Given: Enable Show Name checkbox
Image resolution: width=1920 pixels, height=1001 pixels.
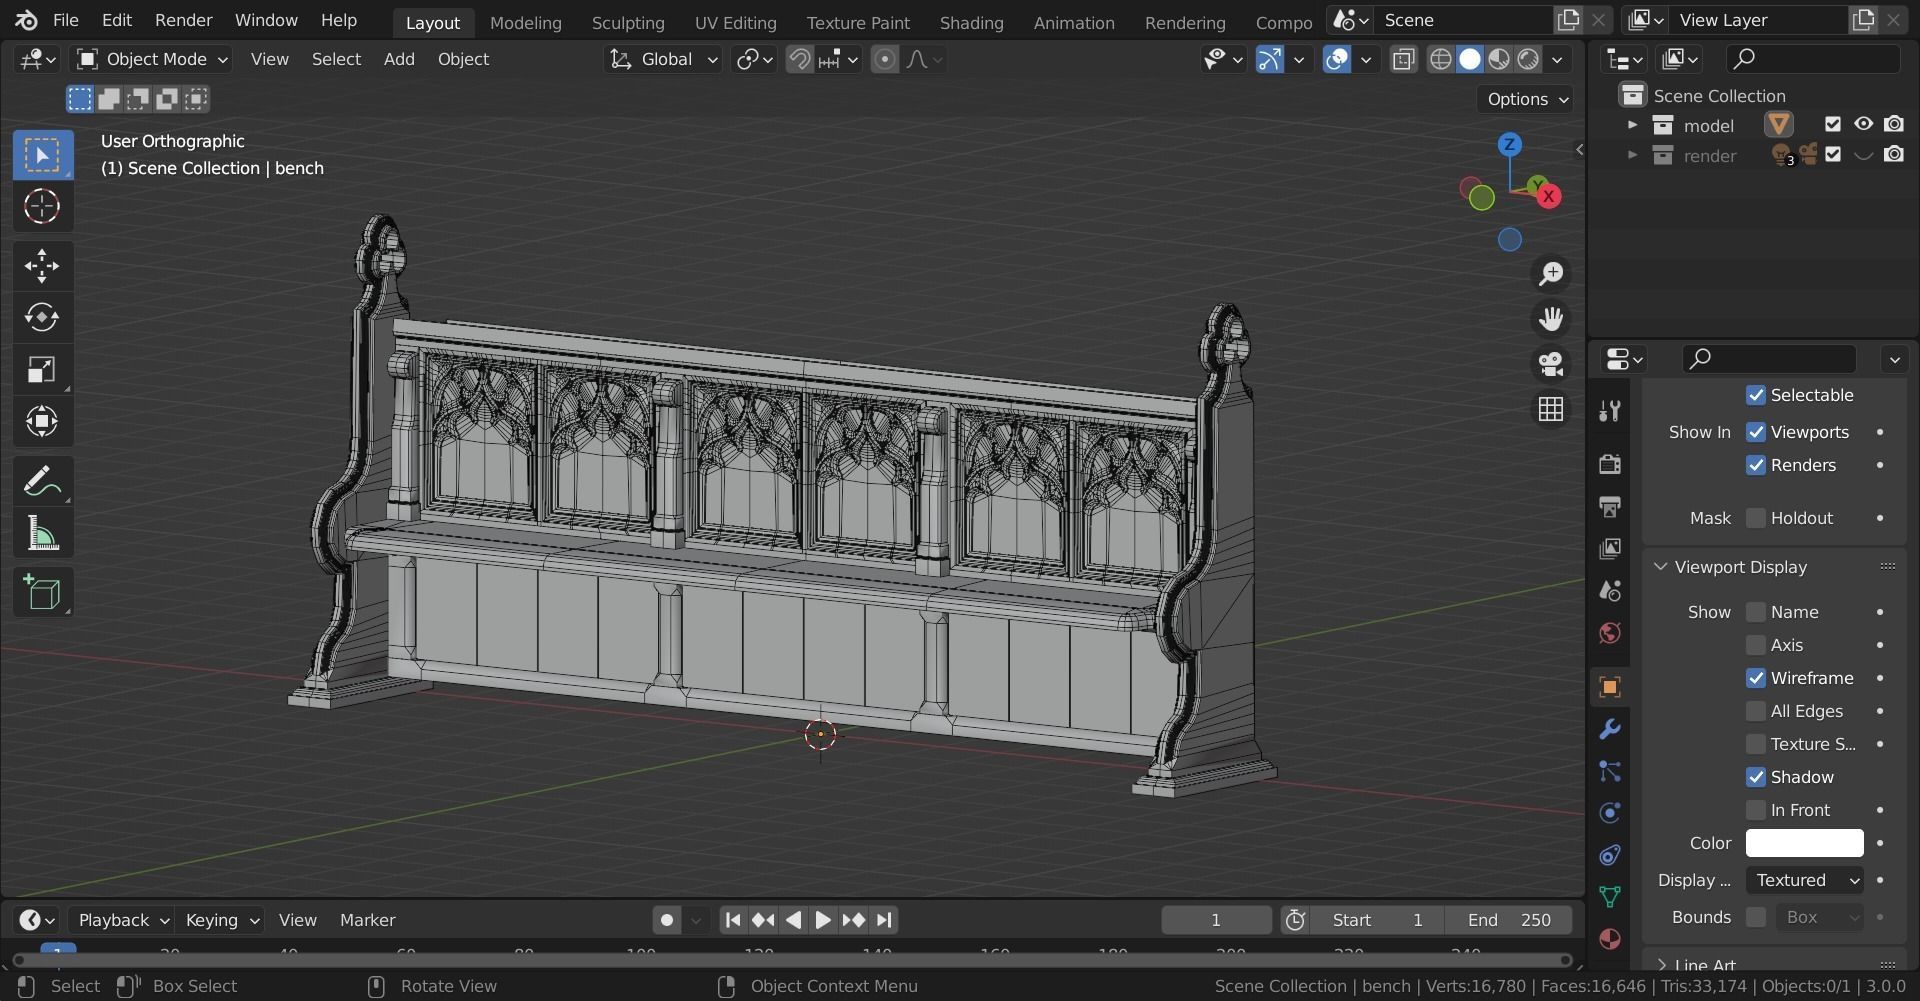Looking at the screenshot, I should point(1755,612).
